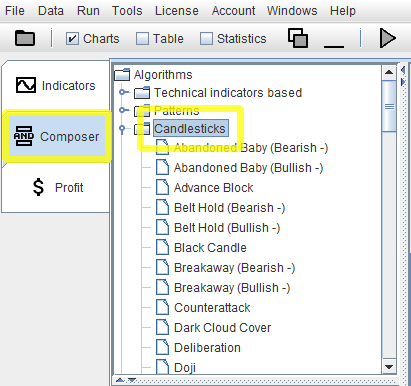Viewport: 411px width, 386px height.
Task: Click Breakaway (Bullish -) document icon
Action: click(163, 287)
